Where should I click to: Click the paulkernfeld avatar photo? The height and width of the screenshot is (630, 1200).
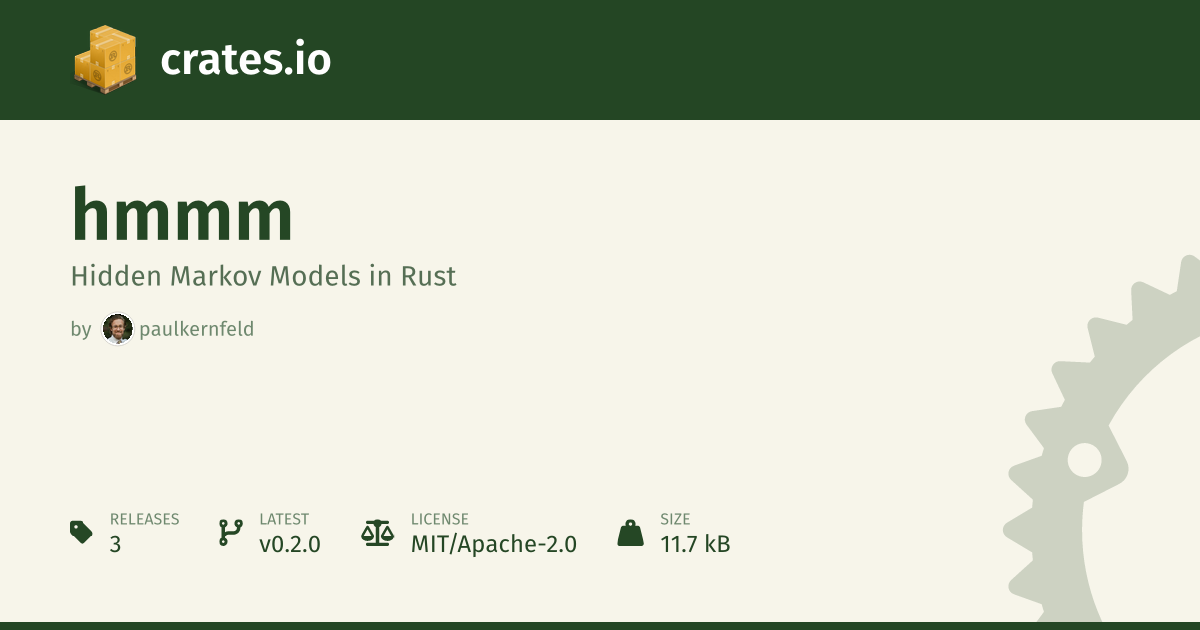(x=118, y=329)
